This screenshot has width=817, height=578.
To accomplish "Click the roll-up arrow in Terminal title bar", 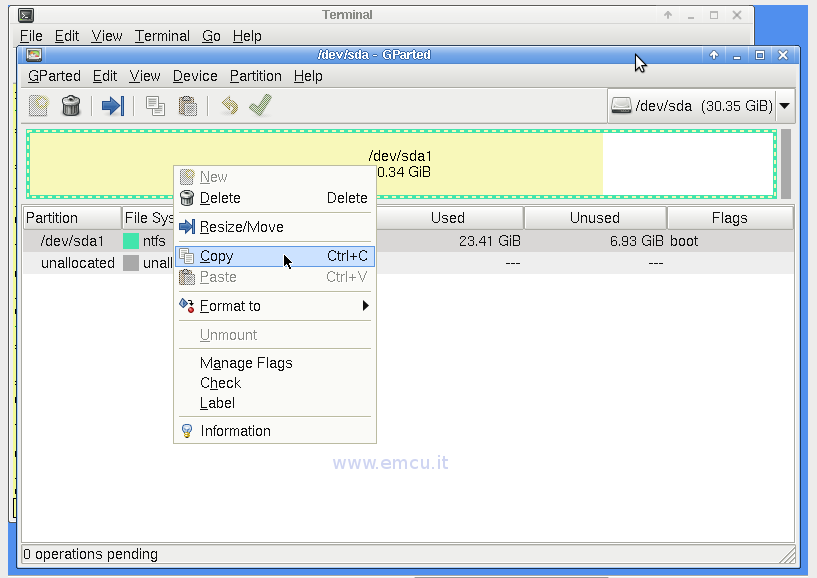I will point(668,15).
